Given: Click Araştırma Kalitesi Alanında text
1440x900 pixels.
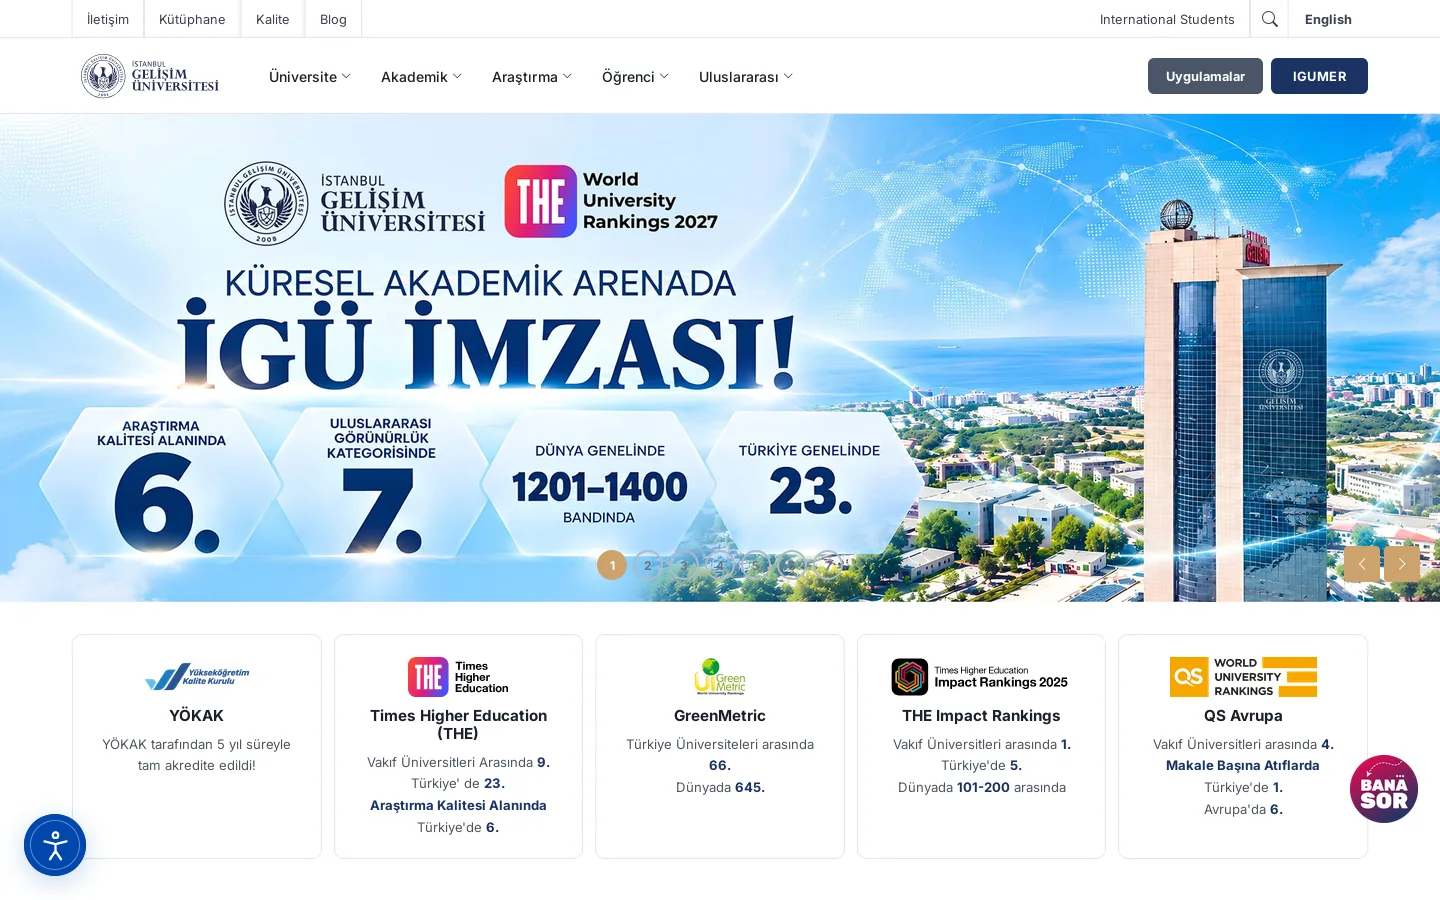Looking at the screenshot, I should point(458,805).
